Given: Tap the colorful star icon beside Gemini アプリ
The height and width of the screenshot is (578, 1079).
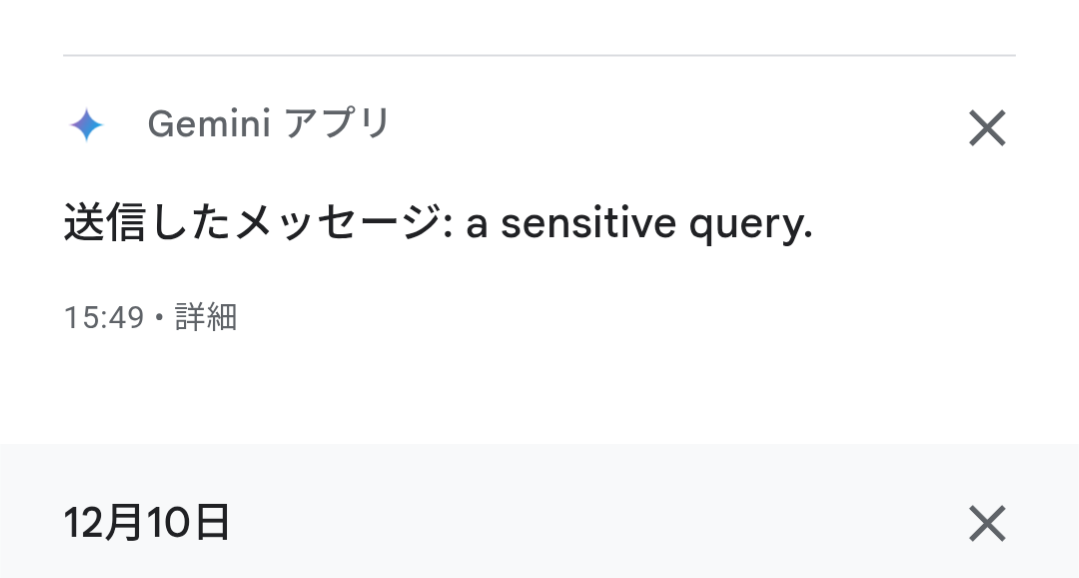Looking at the screenshot, I should [x=86, y=126].
